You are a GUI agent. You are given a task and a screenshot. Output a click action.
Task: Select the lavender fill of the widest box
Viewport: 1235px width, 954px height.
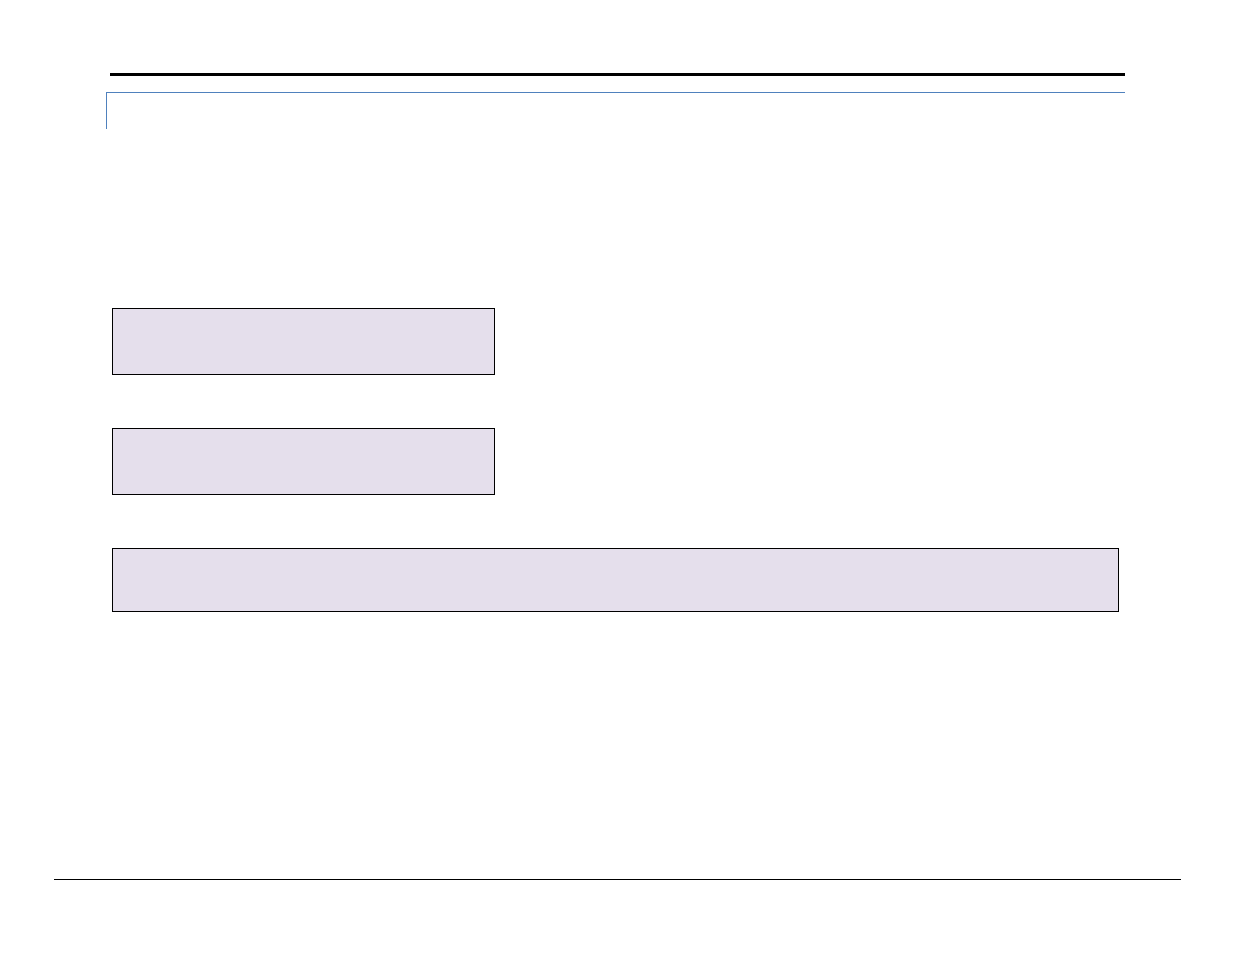615,580
